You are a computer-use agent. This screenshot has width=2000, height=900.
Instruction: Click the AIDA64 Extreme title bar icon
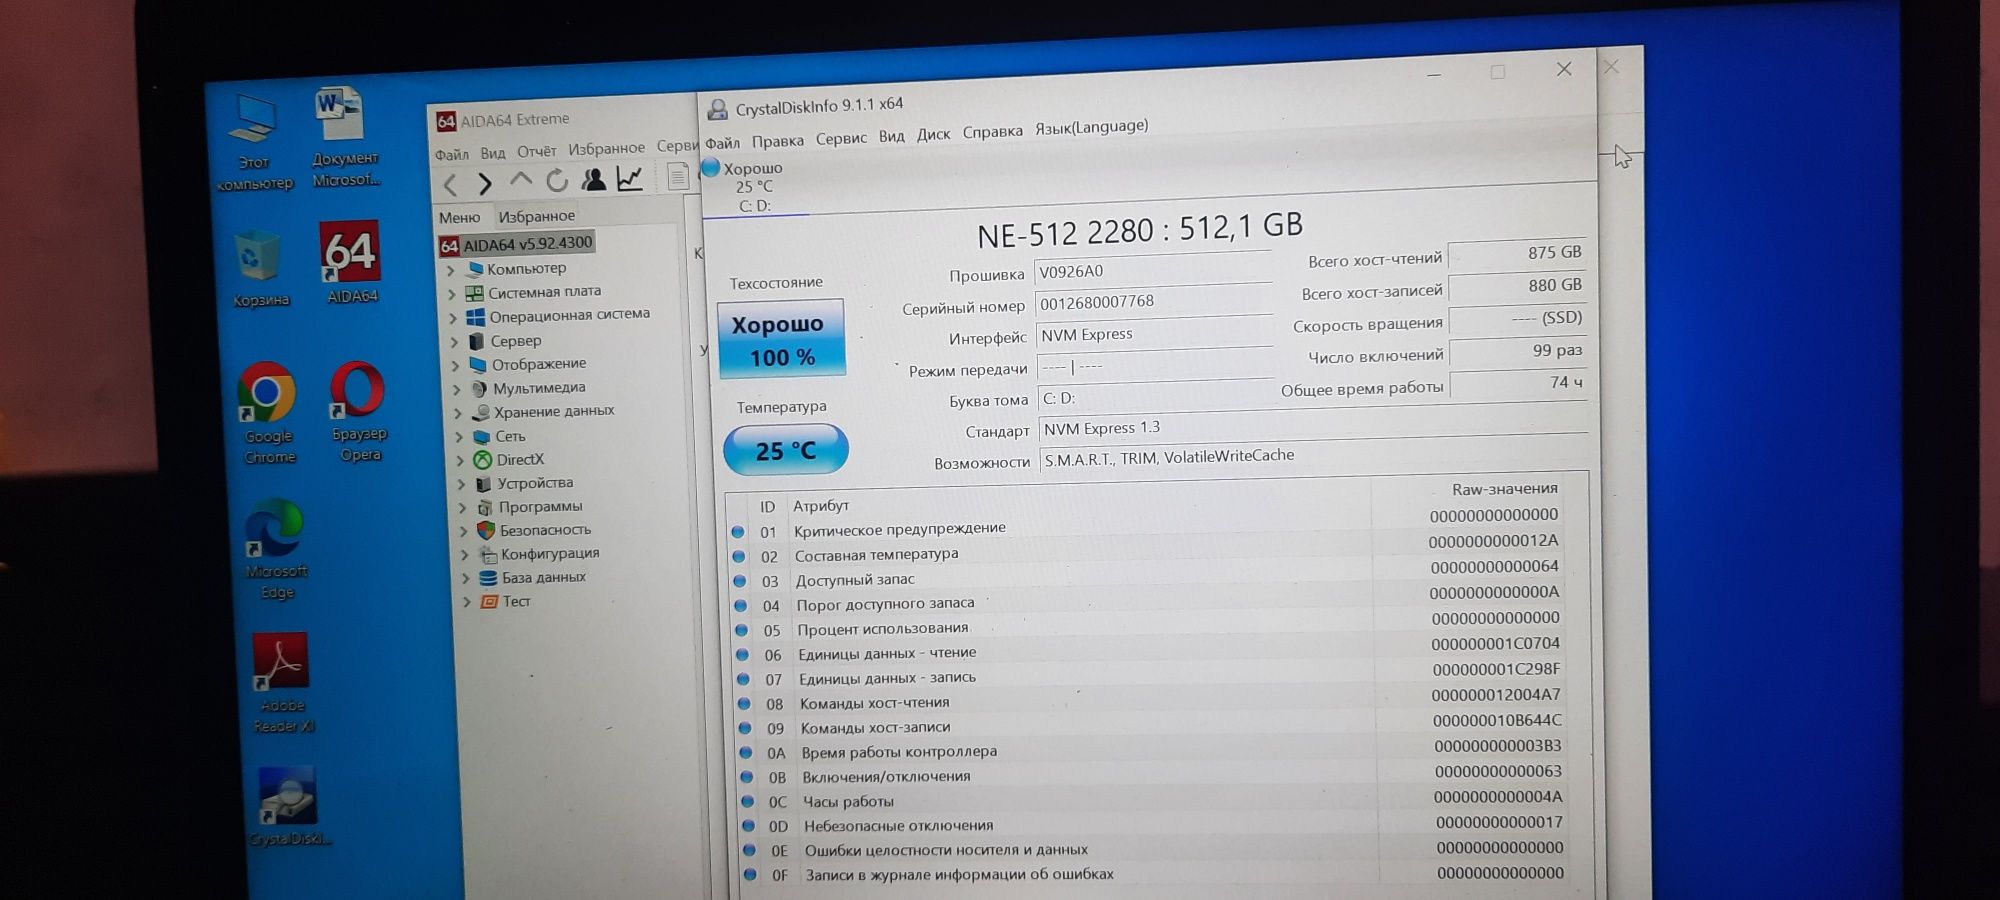pyautogui.click(x=446, y=121)
